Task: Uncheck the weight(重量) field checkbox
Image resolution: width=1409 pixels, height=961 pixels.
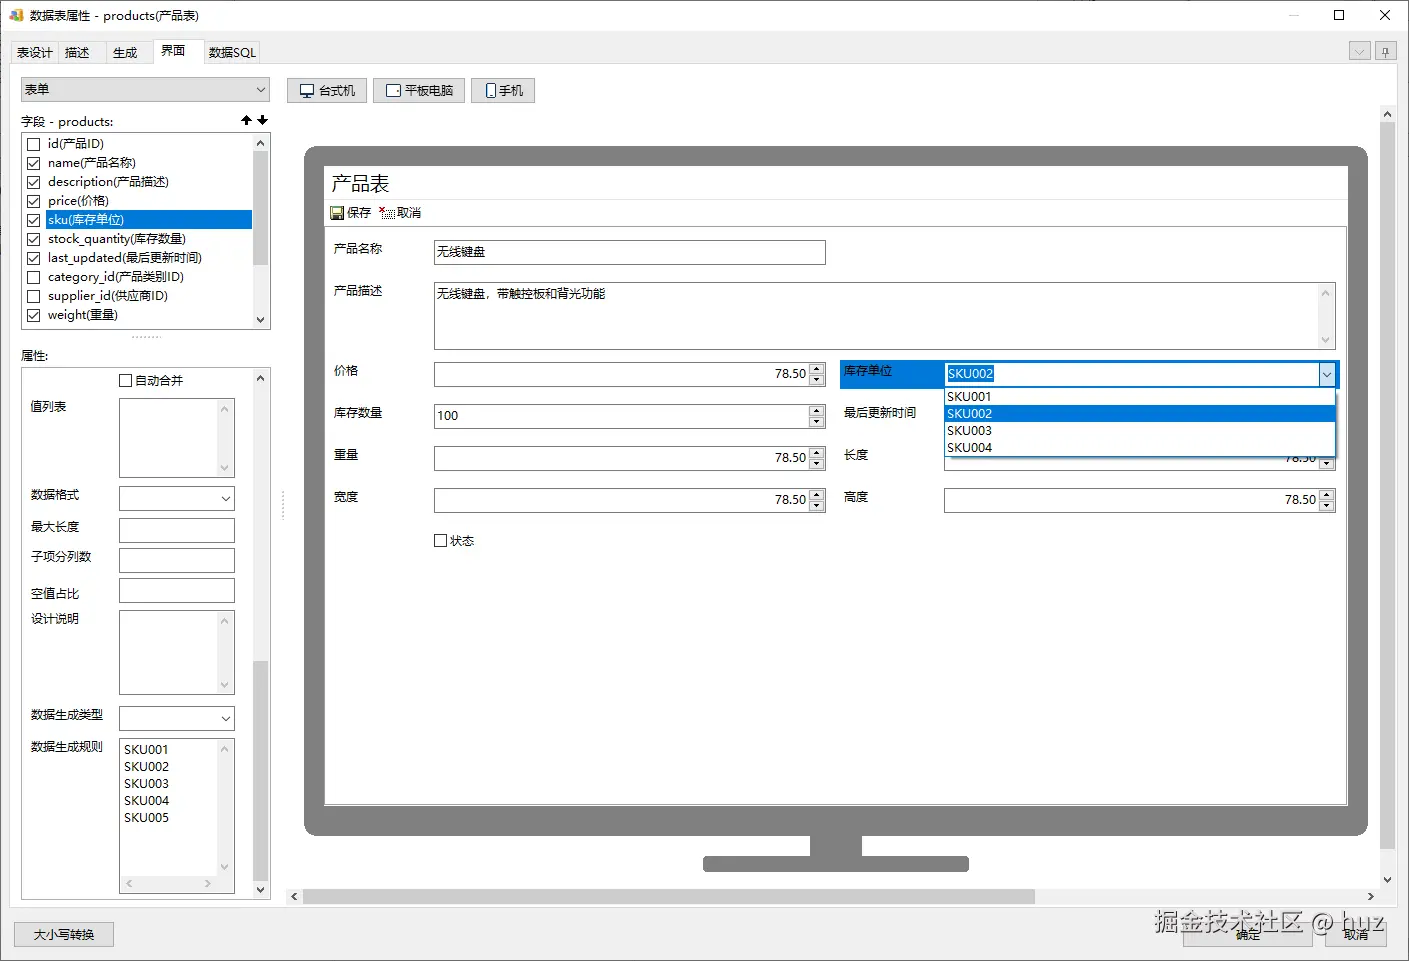Action: (x=33, y=315)
